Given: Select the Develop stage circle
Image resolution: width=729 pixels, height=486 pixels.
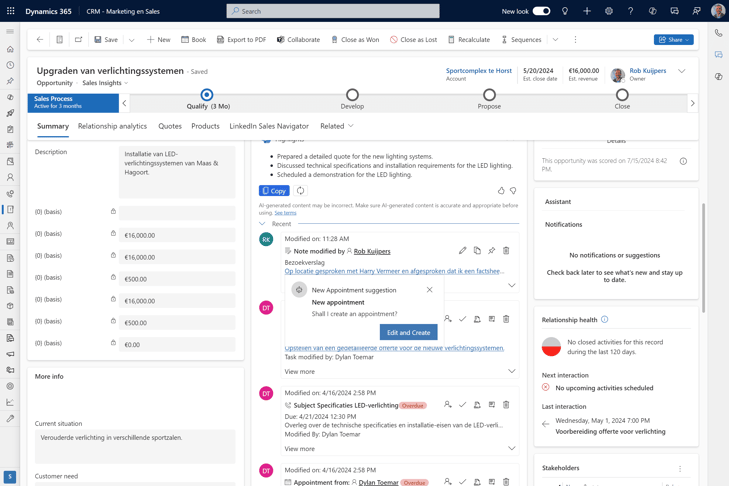Looking at the screenshot, I should 352,95.
